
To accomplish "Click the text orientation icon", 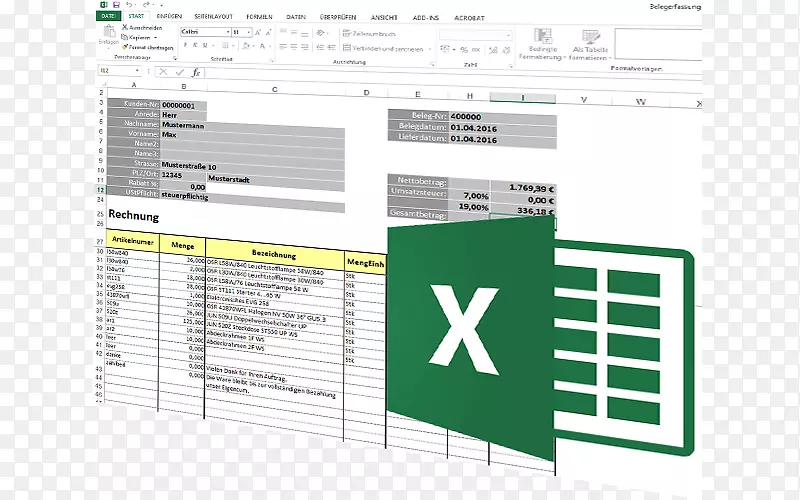I will (320, 33).
